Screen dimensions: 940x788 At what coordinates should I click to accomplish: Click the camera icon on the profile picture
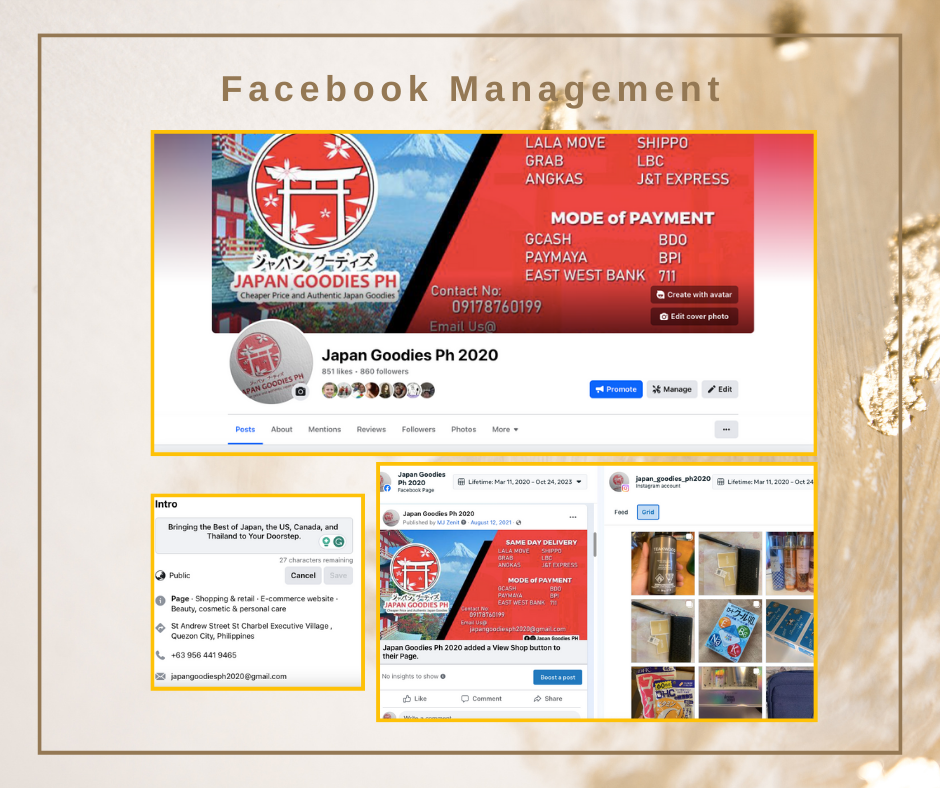(300, 392)
